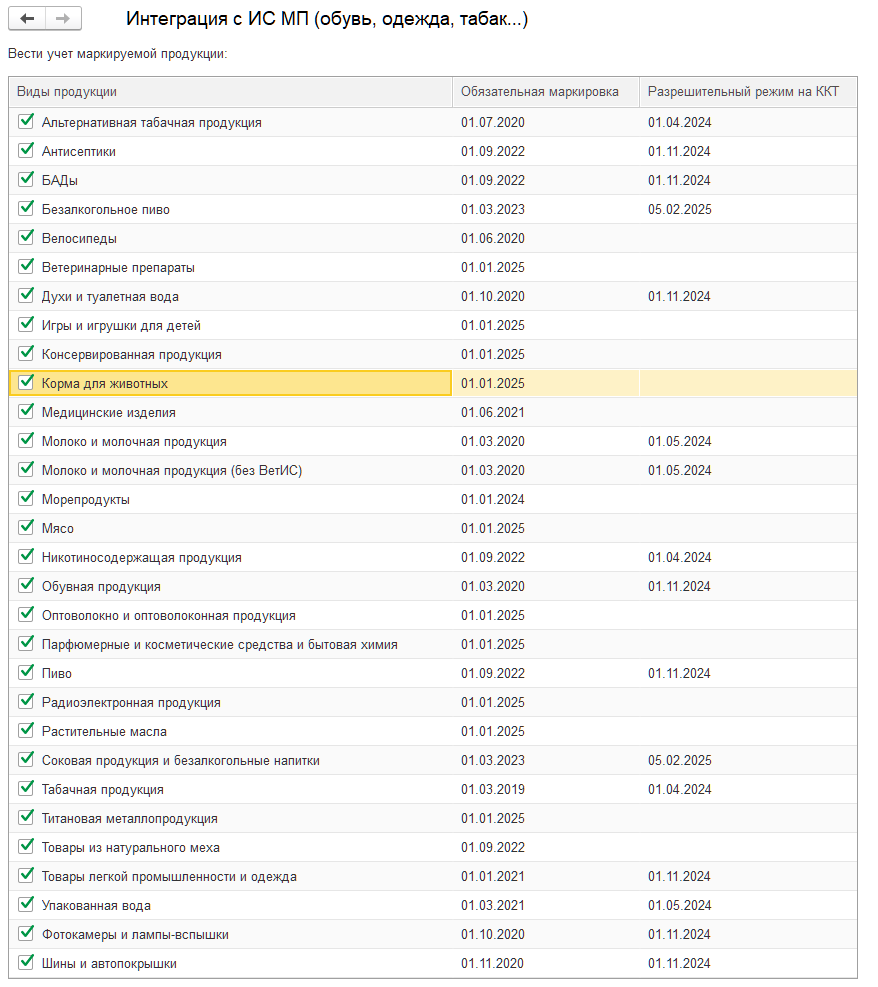
Task: Disable the Упакованная вода checkbox
Action: click(x=26, y=905)
